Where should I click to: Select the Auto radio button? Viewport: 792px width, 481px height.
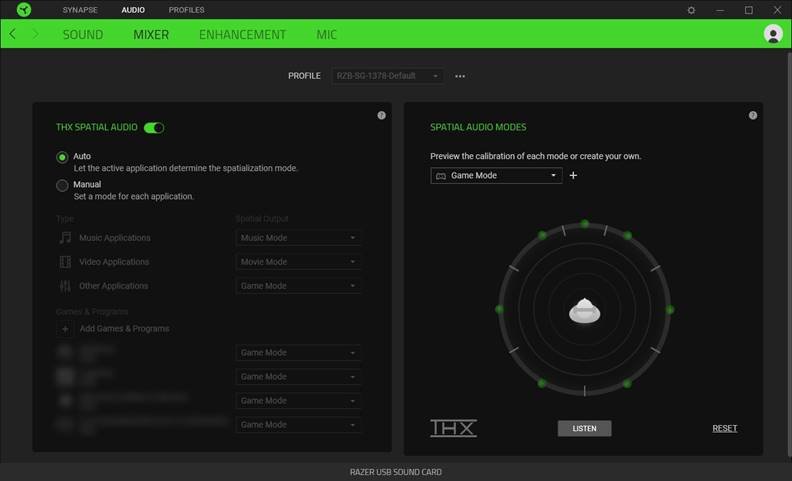(62, 158)
